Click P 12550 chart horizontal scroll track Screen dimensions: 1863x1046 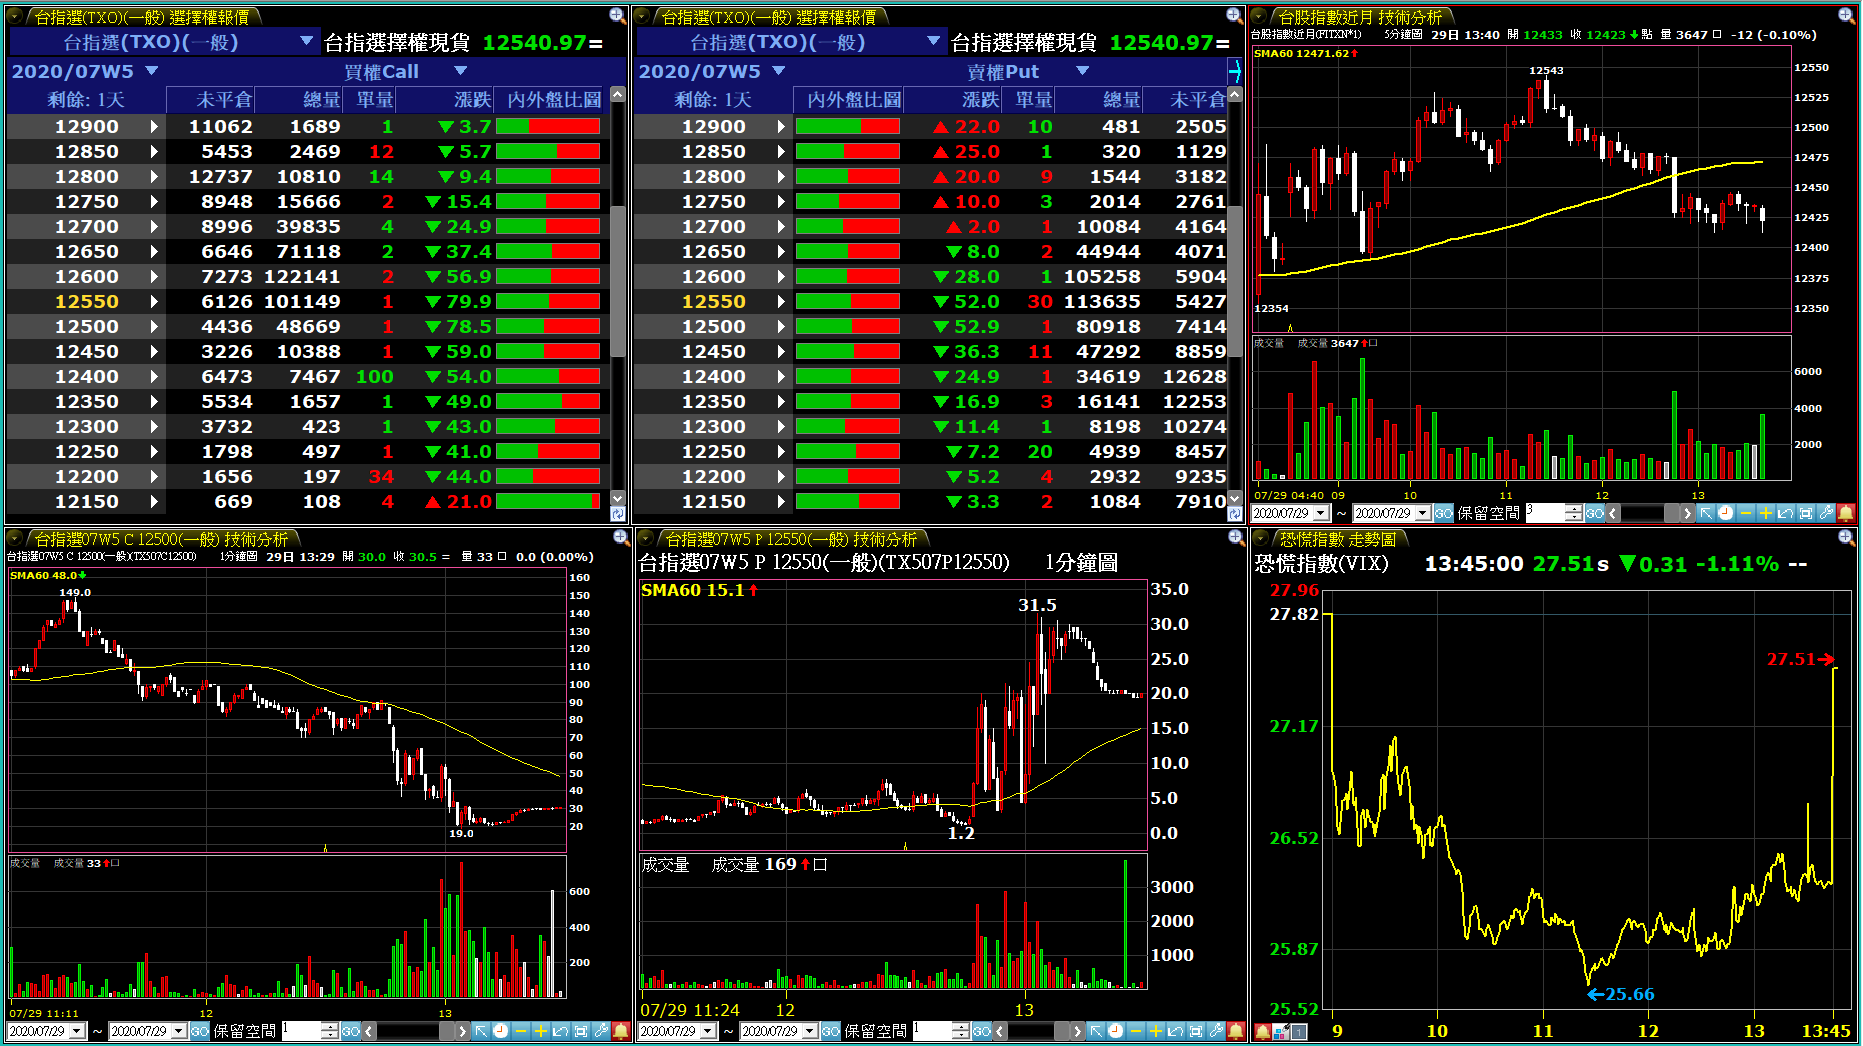point(1037,1031)
